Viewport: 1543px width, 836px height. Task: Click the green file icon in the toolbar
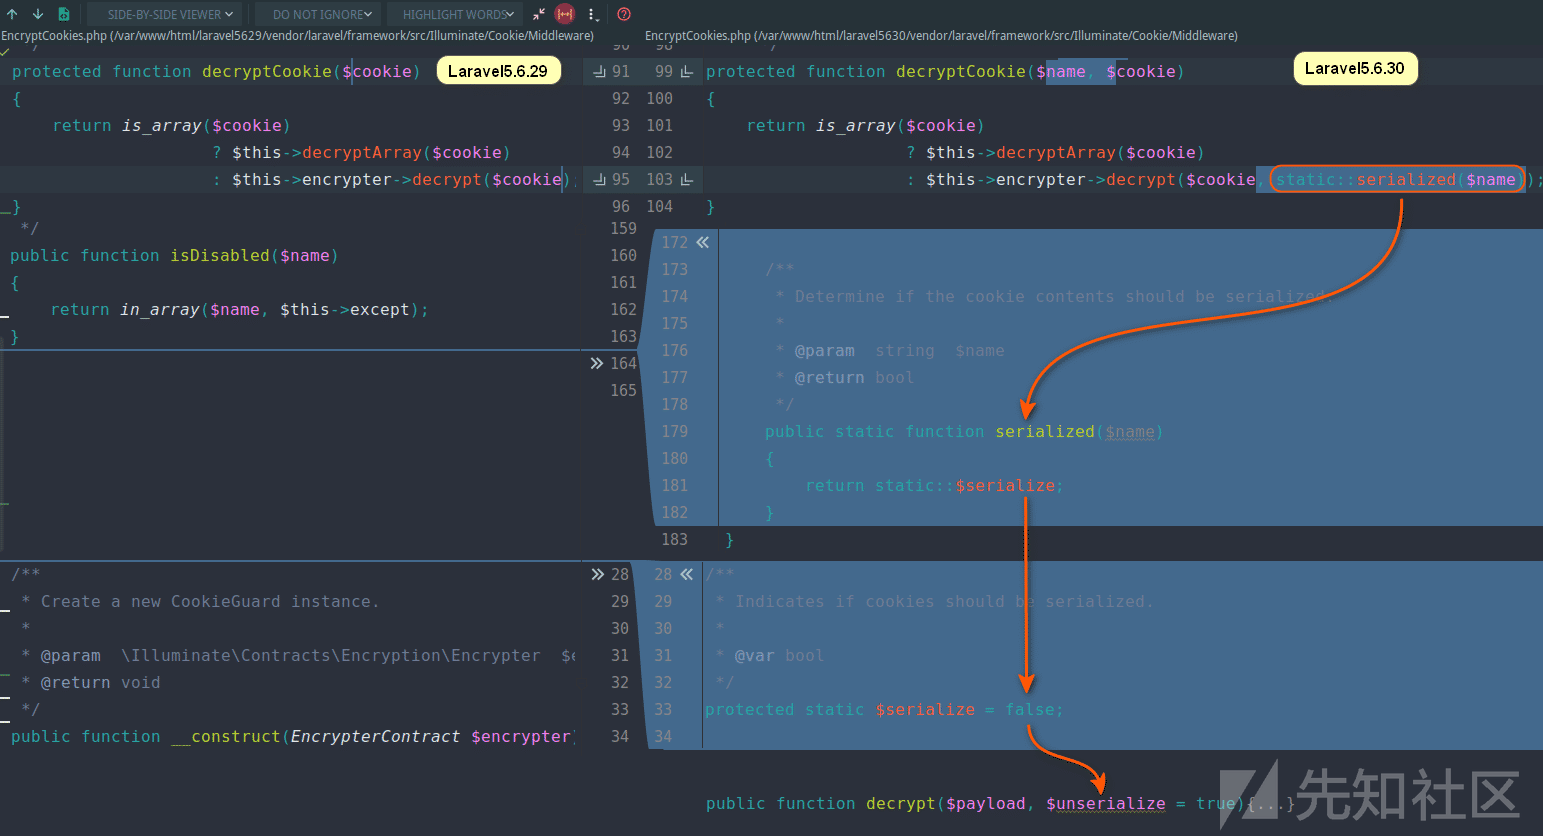point(64,14)
